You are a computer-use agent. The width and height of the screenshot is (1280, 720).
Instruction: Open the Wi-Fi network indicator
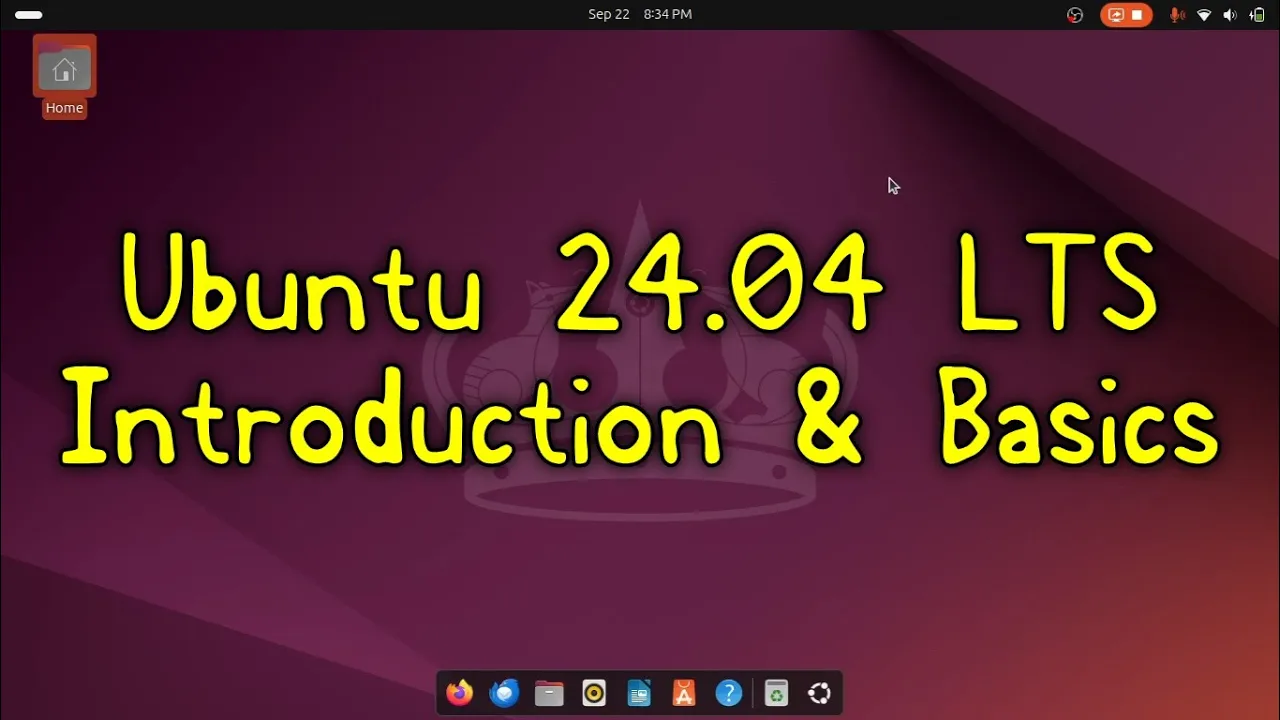[1204, 15]
